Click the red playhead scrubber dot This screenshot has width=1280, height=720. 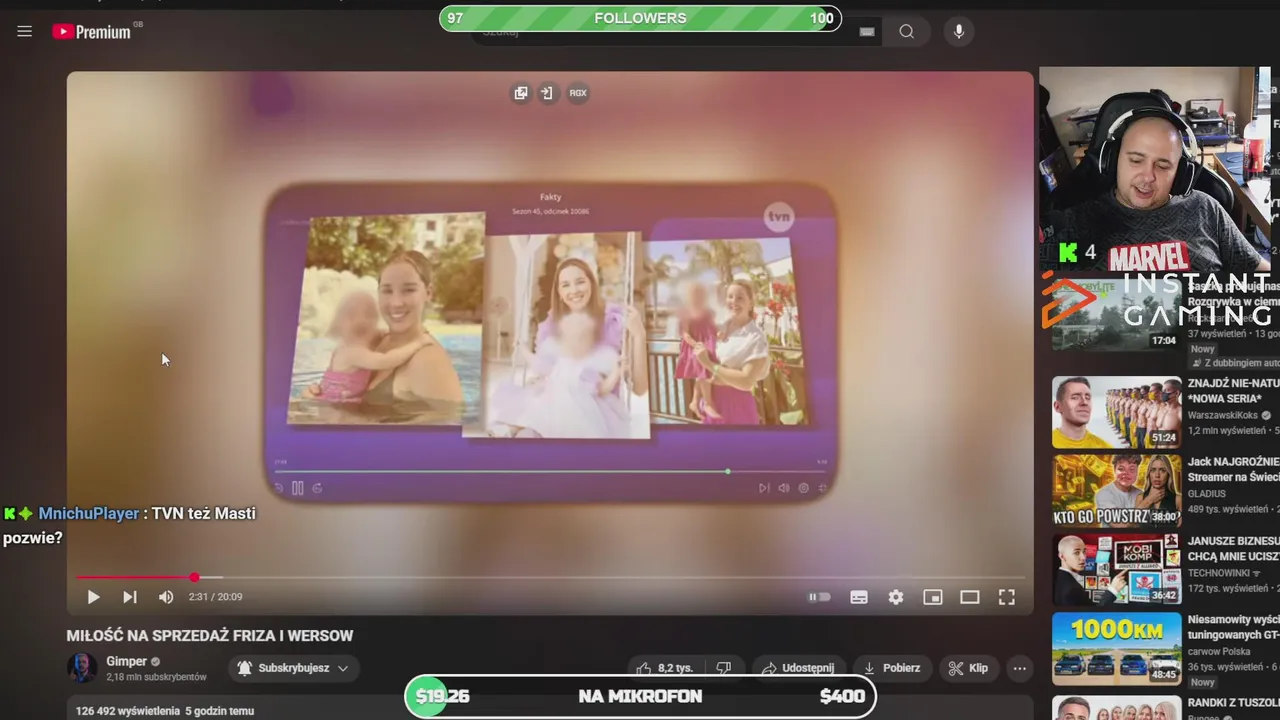tap(194, 577)
